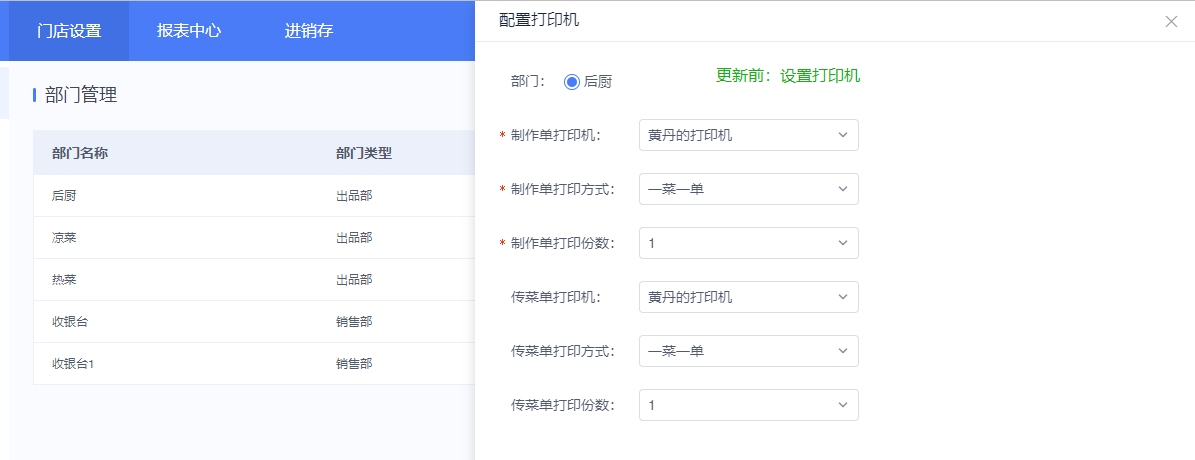
Task: Expand the 制作单打印方式 combo box
Action: point(748,189)
